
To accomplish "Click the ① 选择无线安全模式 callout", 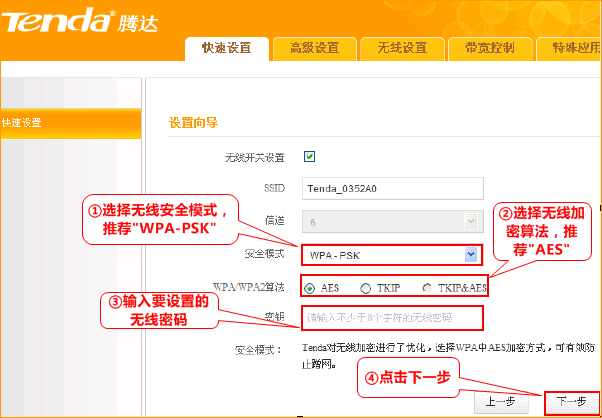I will click(x=161, y=220).
